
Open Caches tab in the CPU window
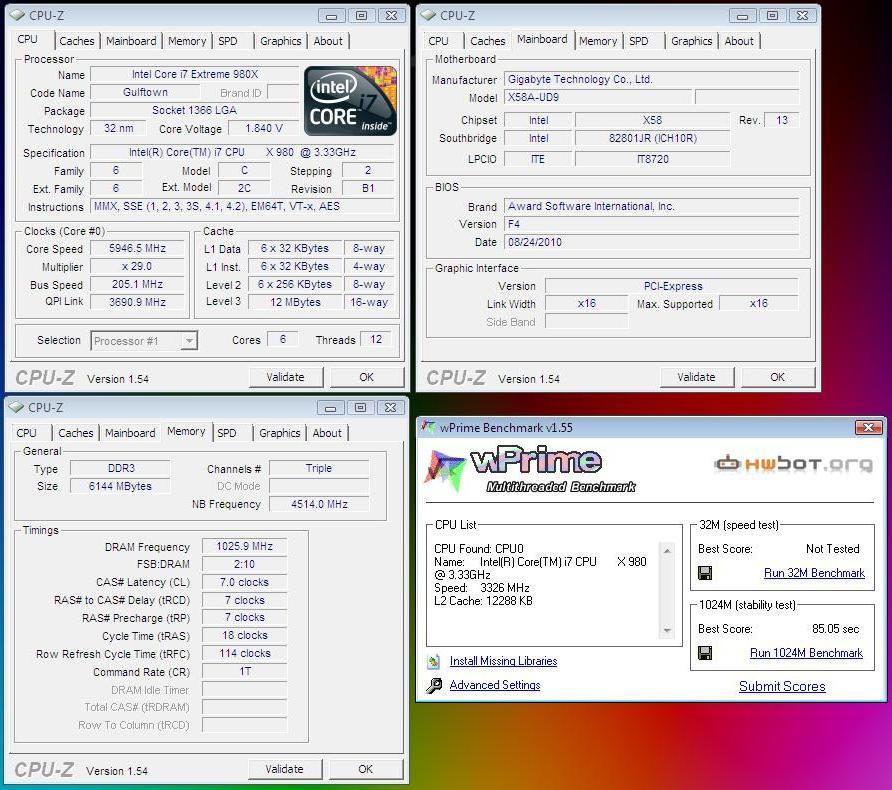pos(77,41)
